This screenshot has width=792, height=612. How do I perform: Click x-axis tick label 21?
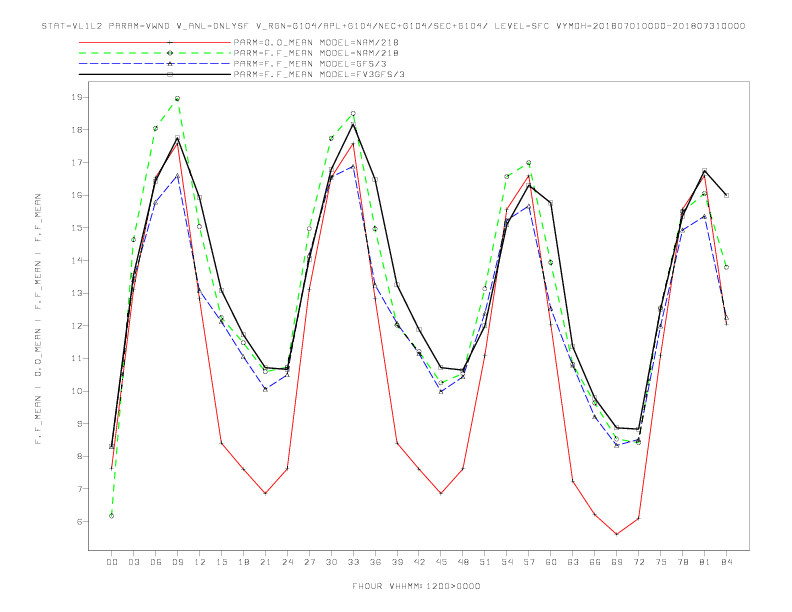[265, 562]
